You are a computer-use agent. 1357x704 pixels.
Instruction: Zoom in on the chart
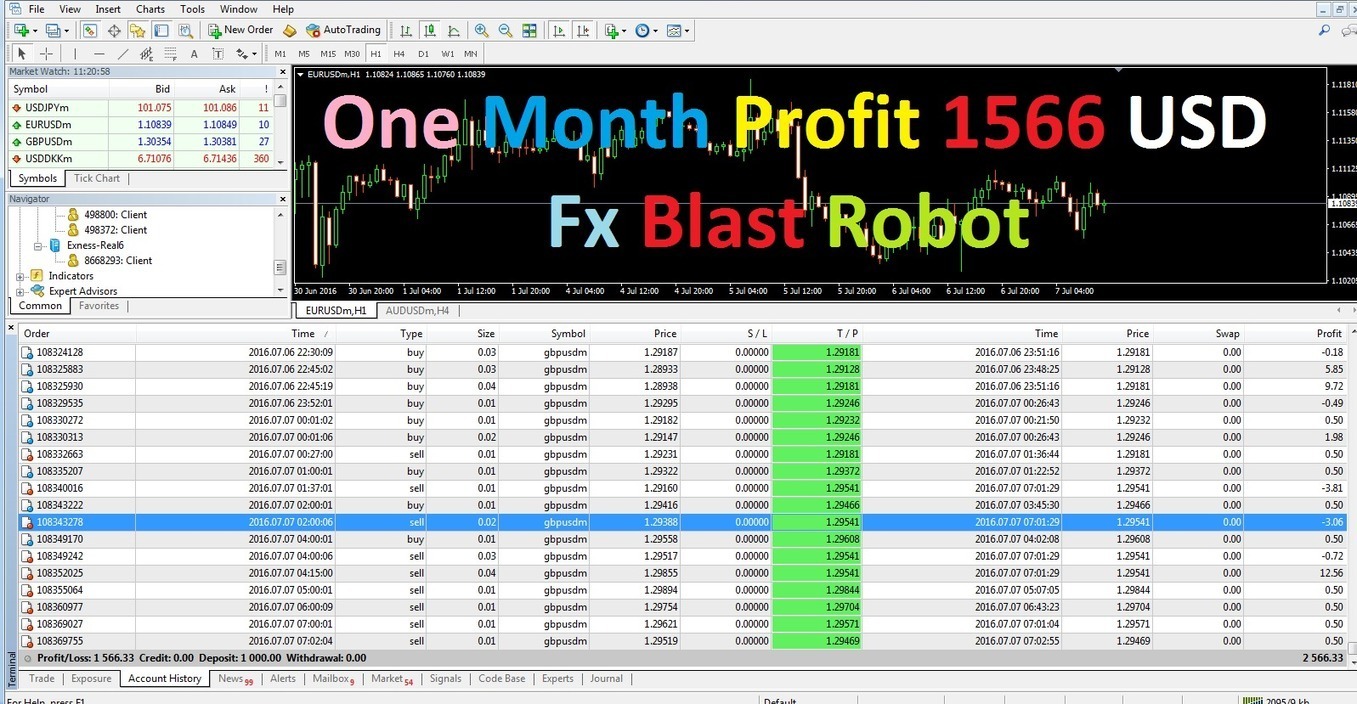[482, 31]
